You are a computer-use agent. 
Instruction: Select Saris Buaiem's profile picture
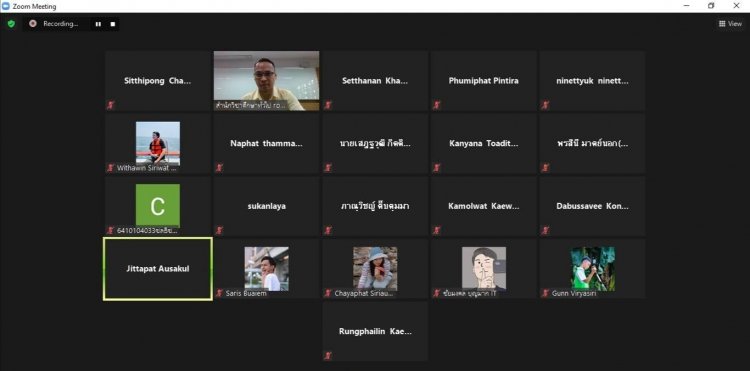266,269
